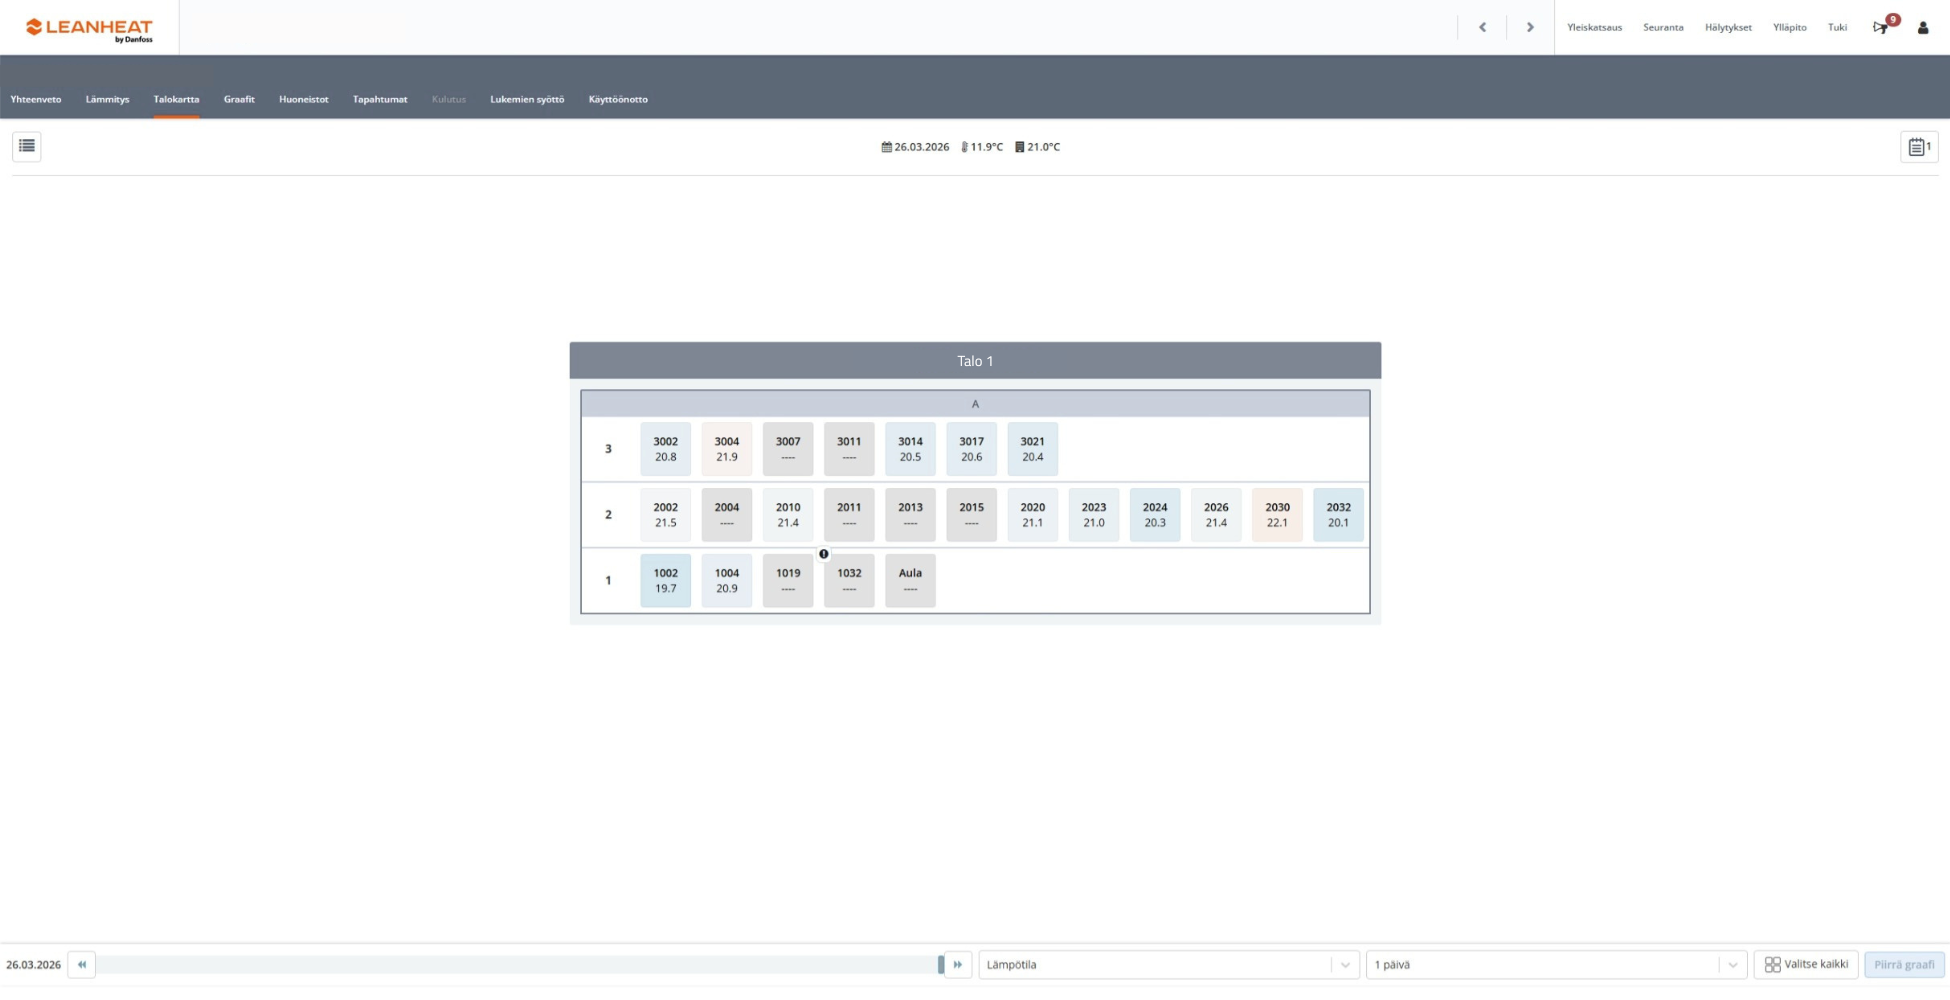Skip timeline forward with double-right arrow
1950x1000 pixels.
coord(958,965)
